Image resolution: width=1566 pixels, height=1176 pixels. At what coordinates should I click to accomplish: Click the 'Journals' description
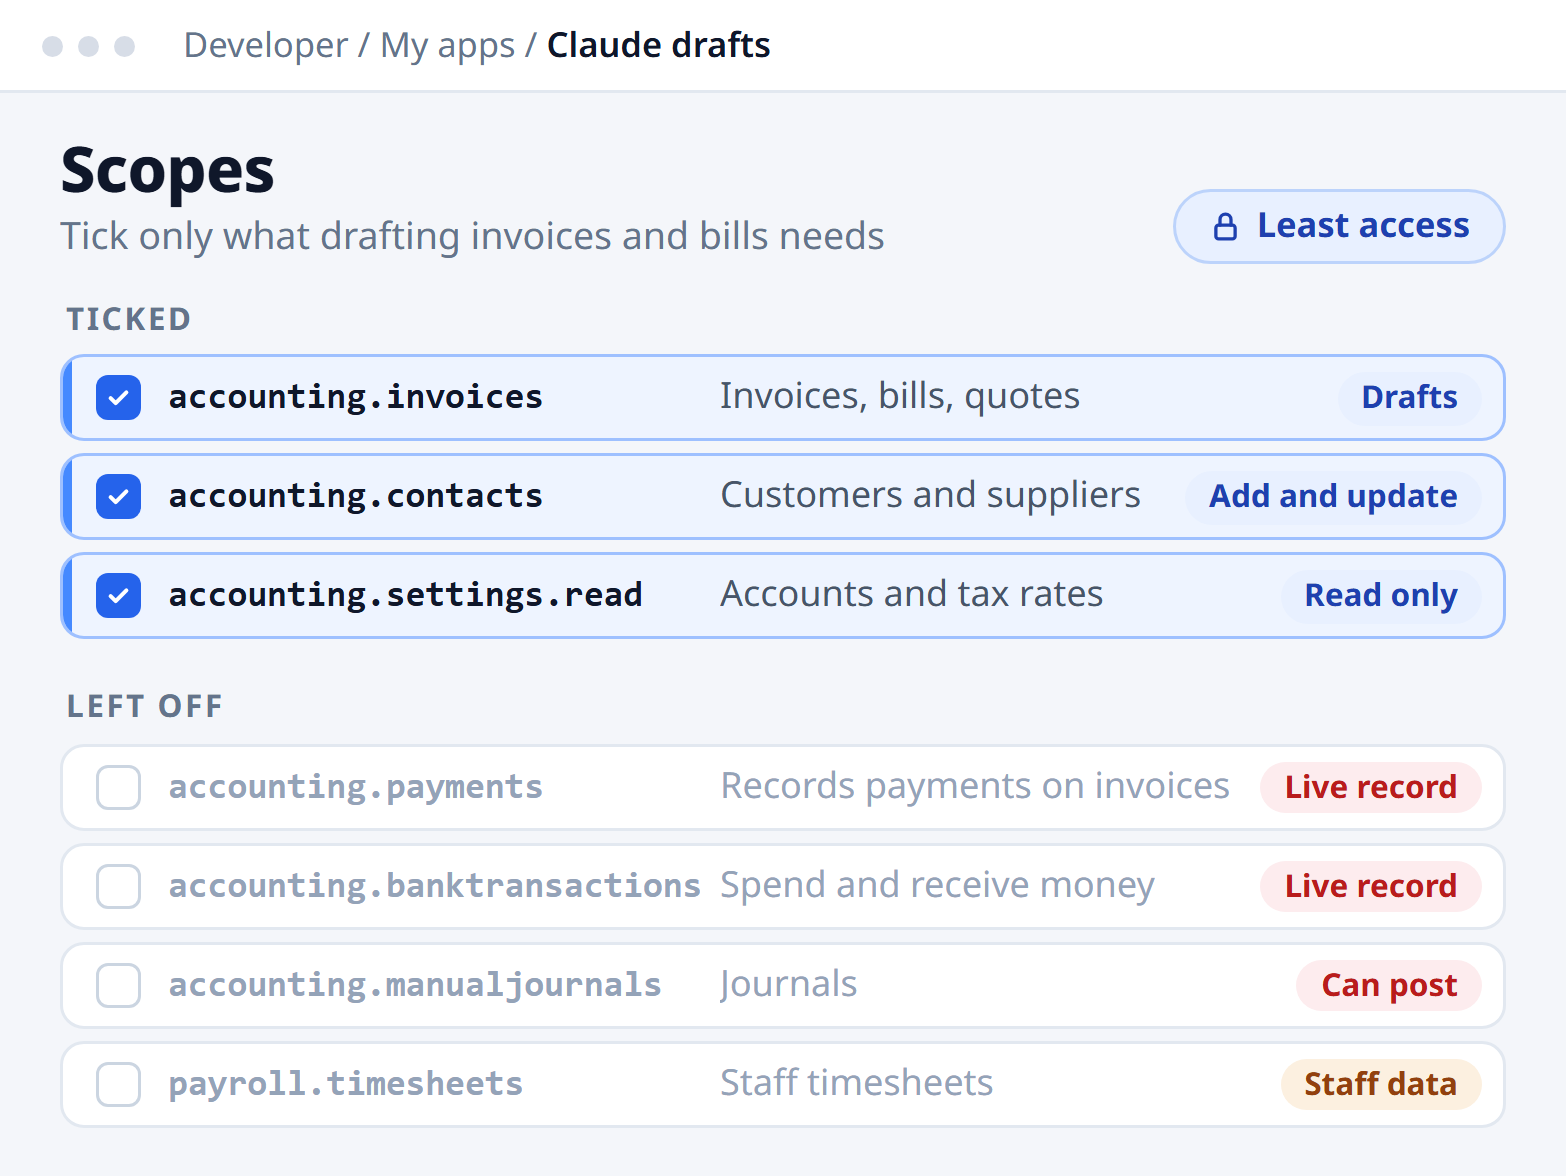(789, 985)
